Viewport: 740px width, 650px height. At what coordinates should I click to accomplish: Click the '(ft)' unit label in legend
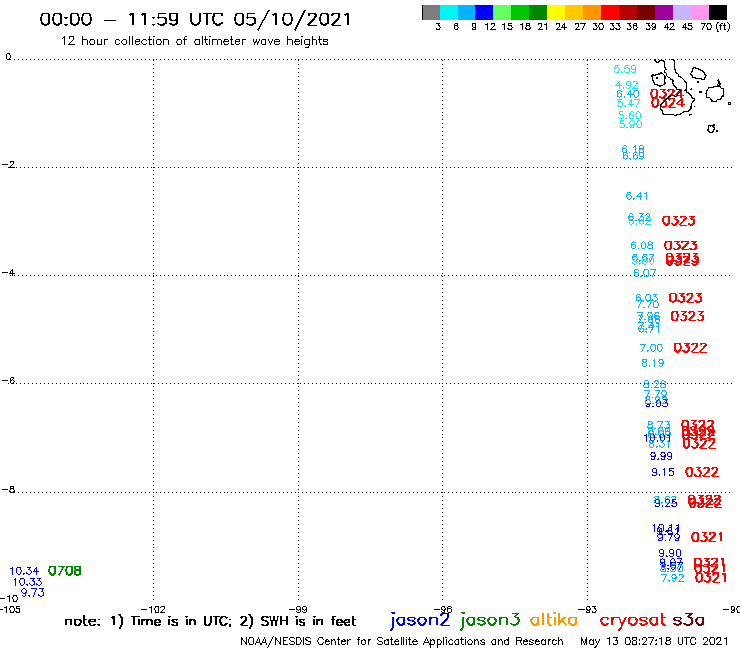click(723, 27)
